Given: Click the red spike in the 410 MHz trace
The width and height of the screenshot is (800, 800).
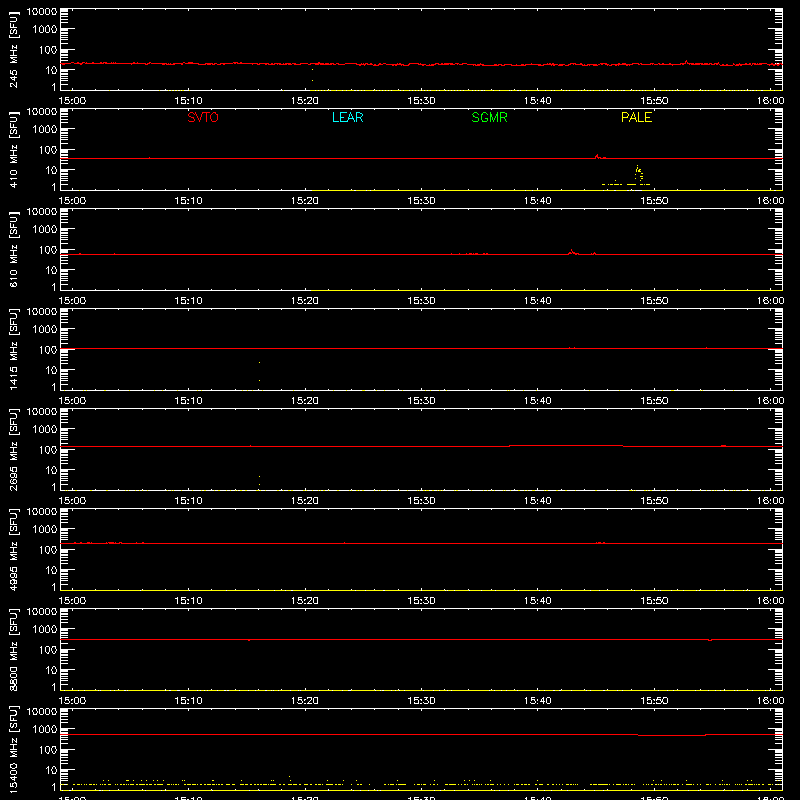Looking at the screenshot, I should coord(597,156).
